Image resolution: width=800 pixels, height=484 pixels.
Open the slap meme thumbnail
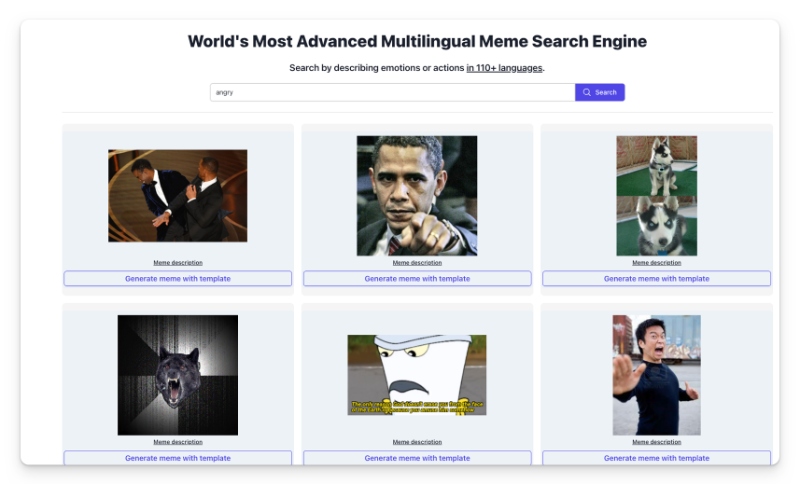point(178,195)
